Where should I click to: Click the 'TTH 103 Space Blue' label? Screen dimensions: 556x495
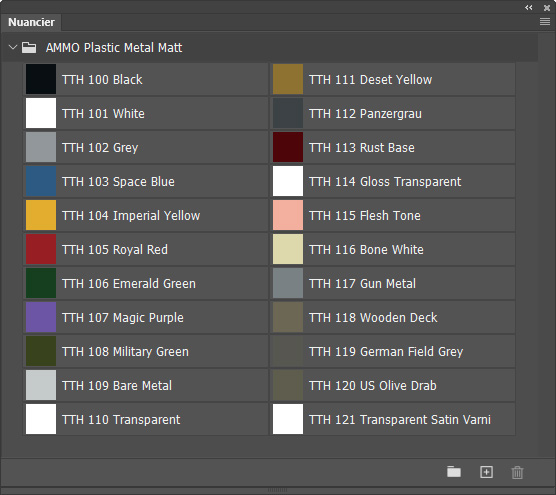(118, 182)
